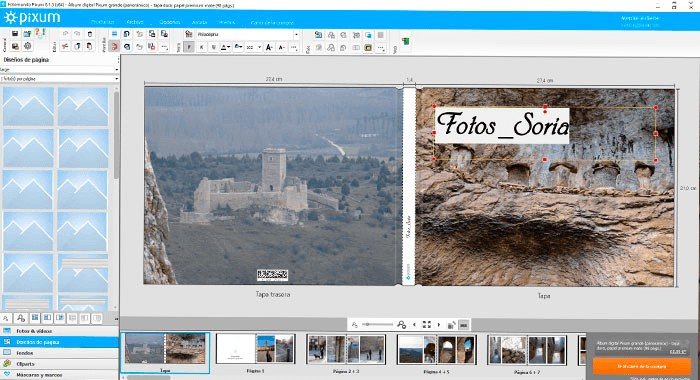Switch to Fotos & vídeos tab
This screenshot has width=700, height=380.
(59, 331)
